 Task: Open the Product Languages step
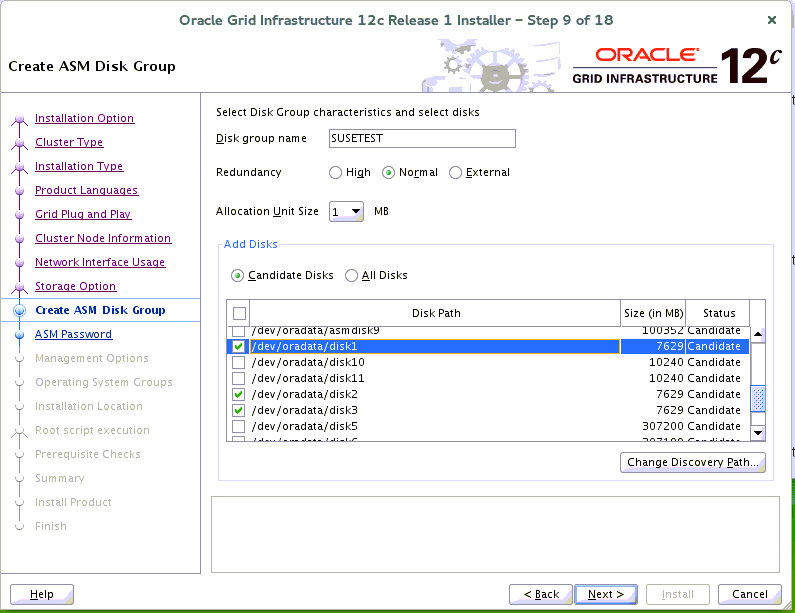pyautogui.click(x=86, y=191)
